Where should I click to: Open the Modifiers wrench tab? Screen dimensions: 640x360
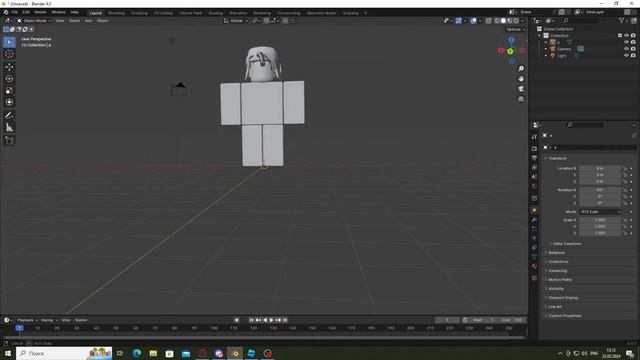click(x=534, y=220)
